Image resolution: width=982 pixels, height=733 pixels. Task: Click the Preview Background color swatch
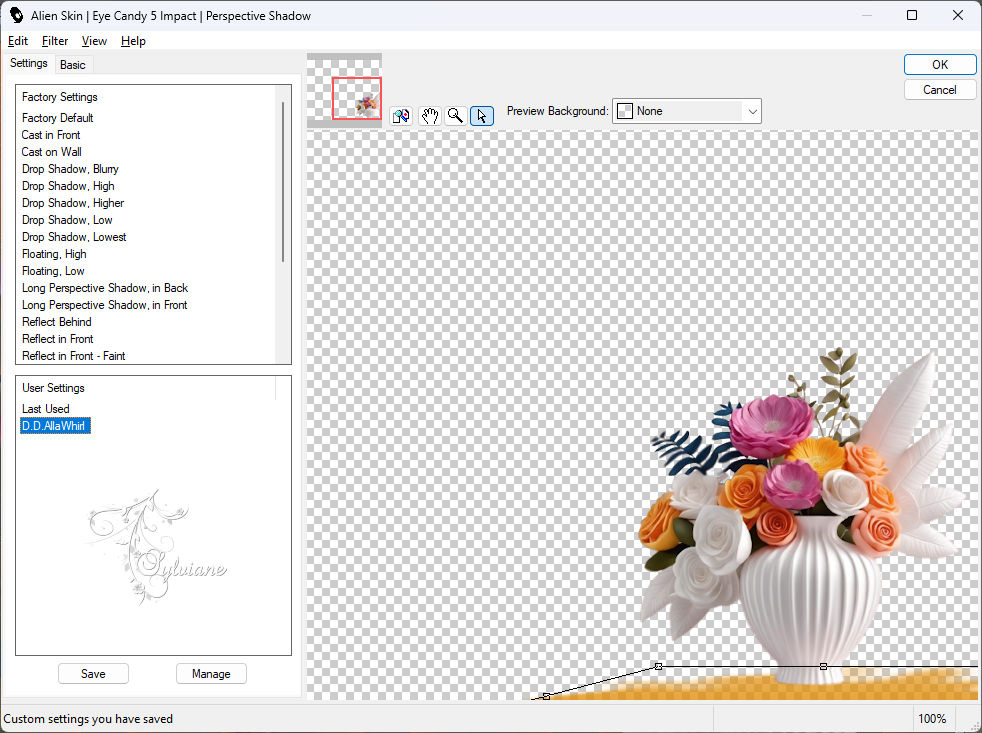(x=624, y=111)
